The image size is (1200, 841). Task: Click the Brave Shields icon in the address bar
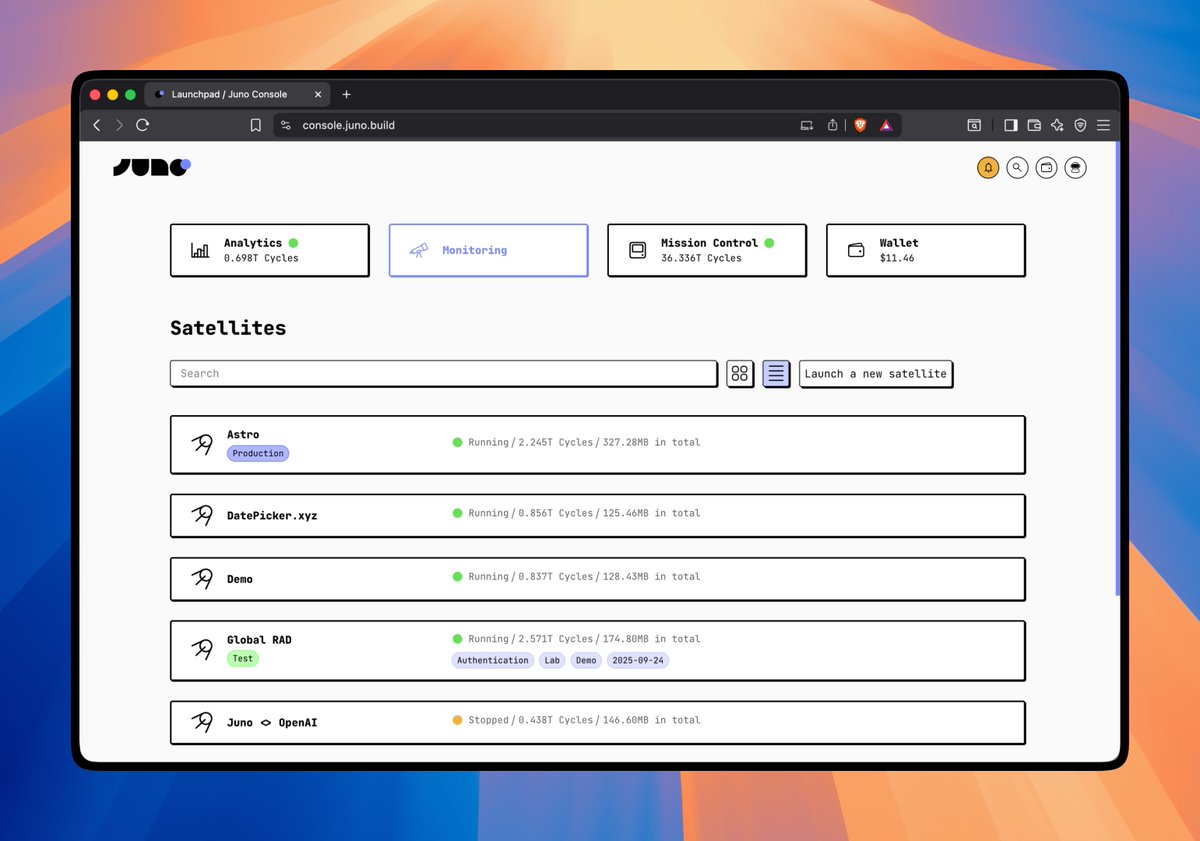pyautogui.click(x=860, y=125)
